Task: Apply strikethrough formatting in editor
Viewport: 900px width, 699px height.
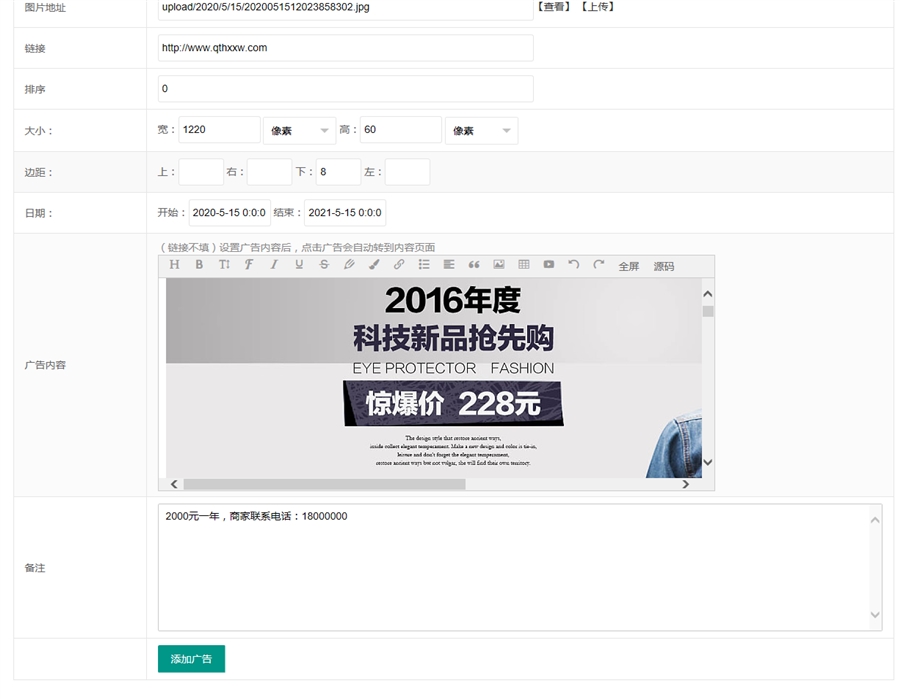Action: (x=324, y=265)
